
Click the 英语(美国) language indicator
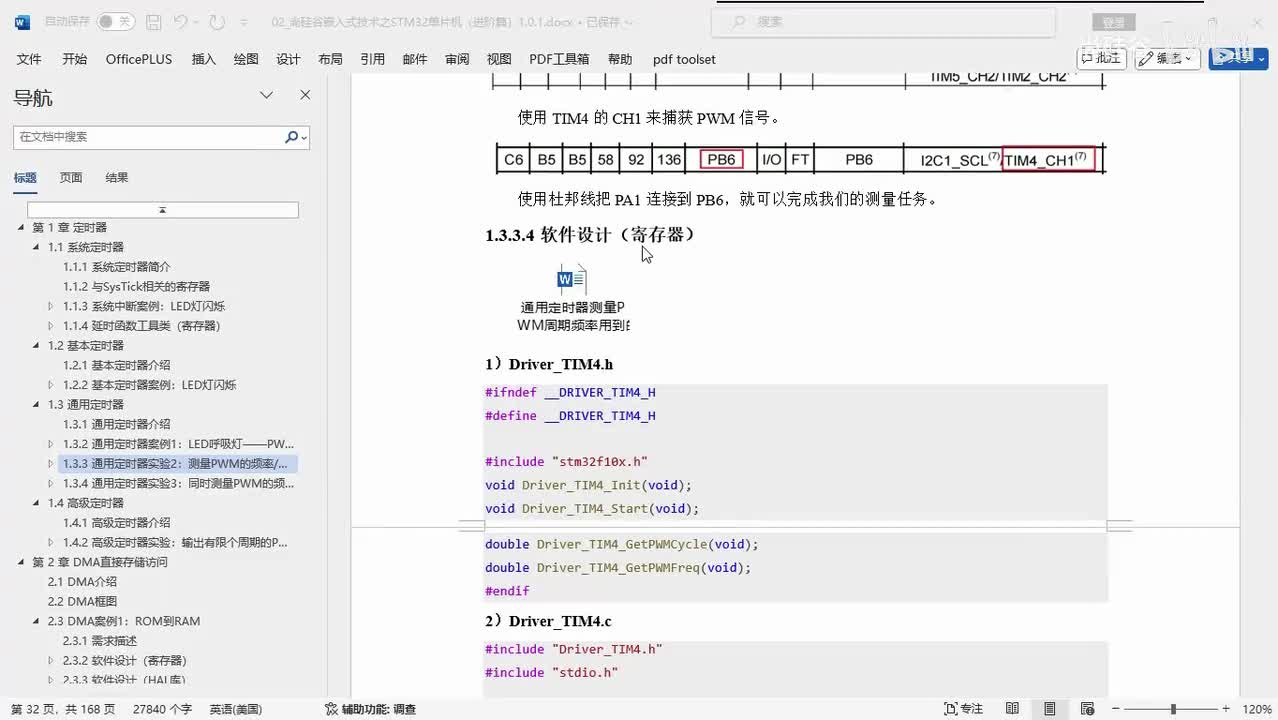point(236,709)
